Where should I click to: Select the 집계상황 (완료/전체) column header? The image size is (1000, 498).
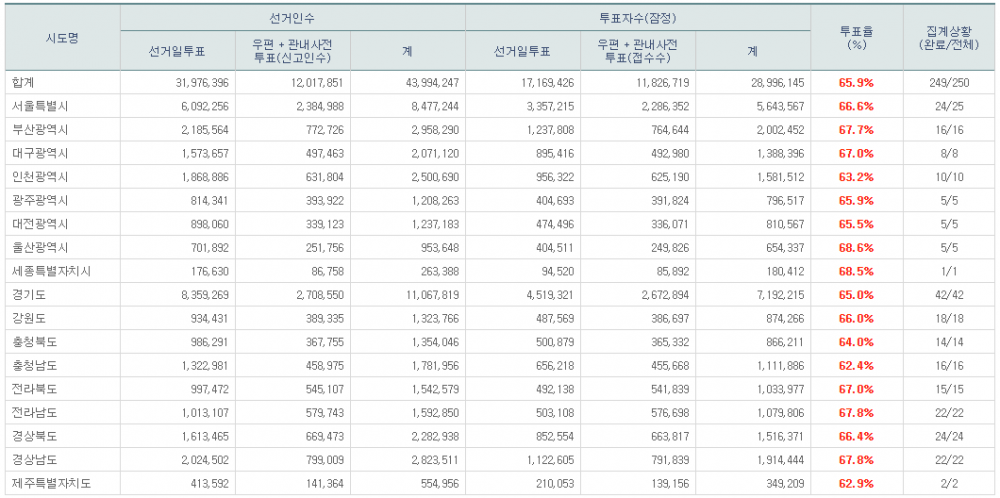pos(947,38)
